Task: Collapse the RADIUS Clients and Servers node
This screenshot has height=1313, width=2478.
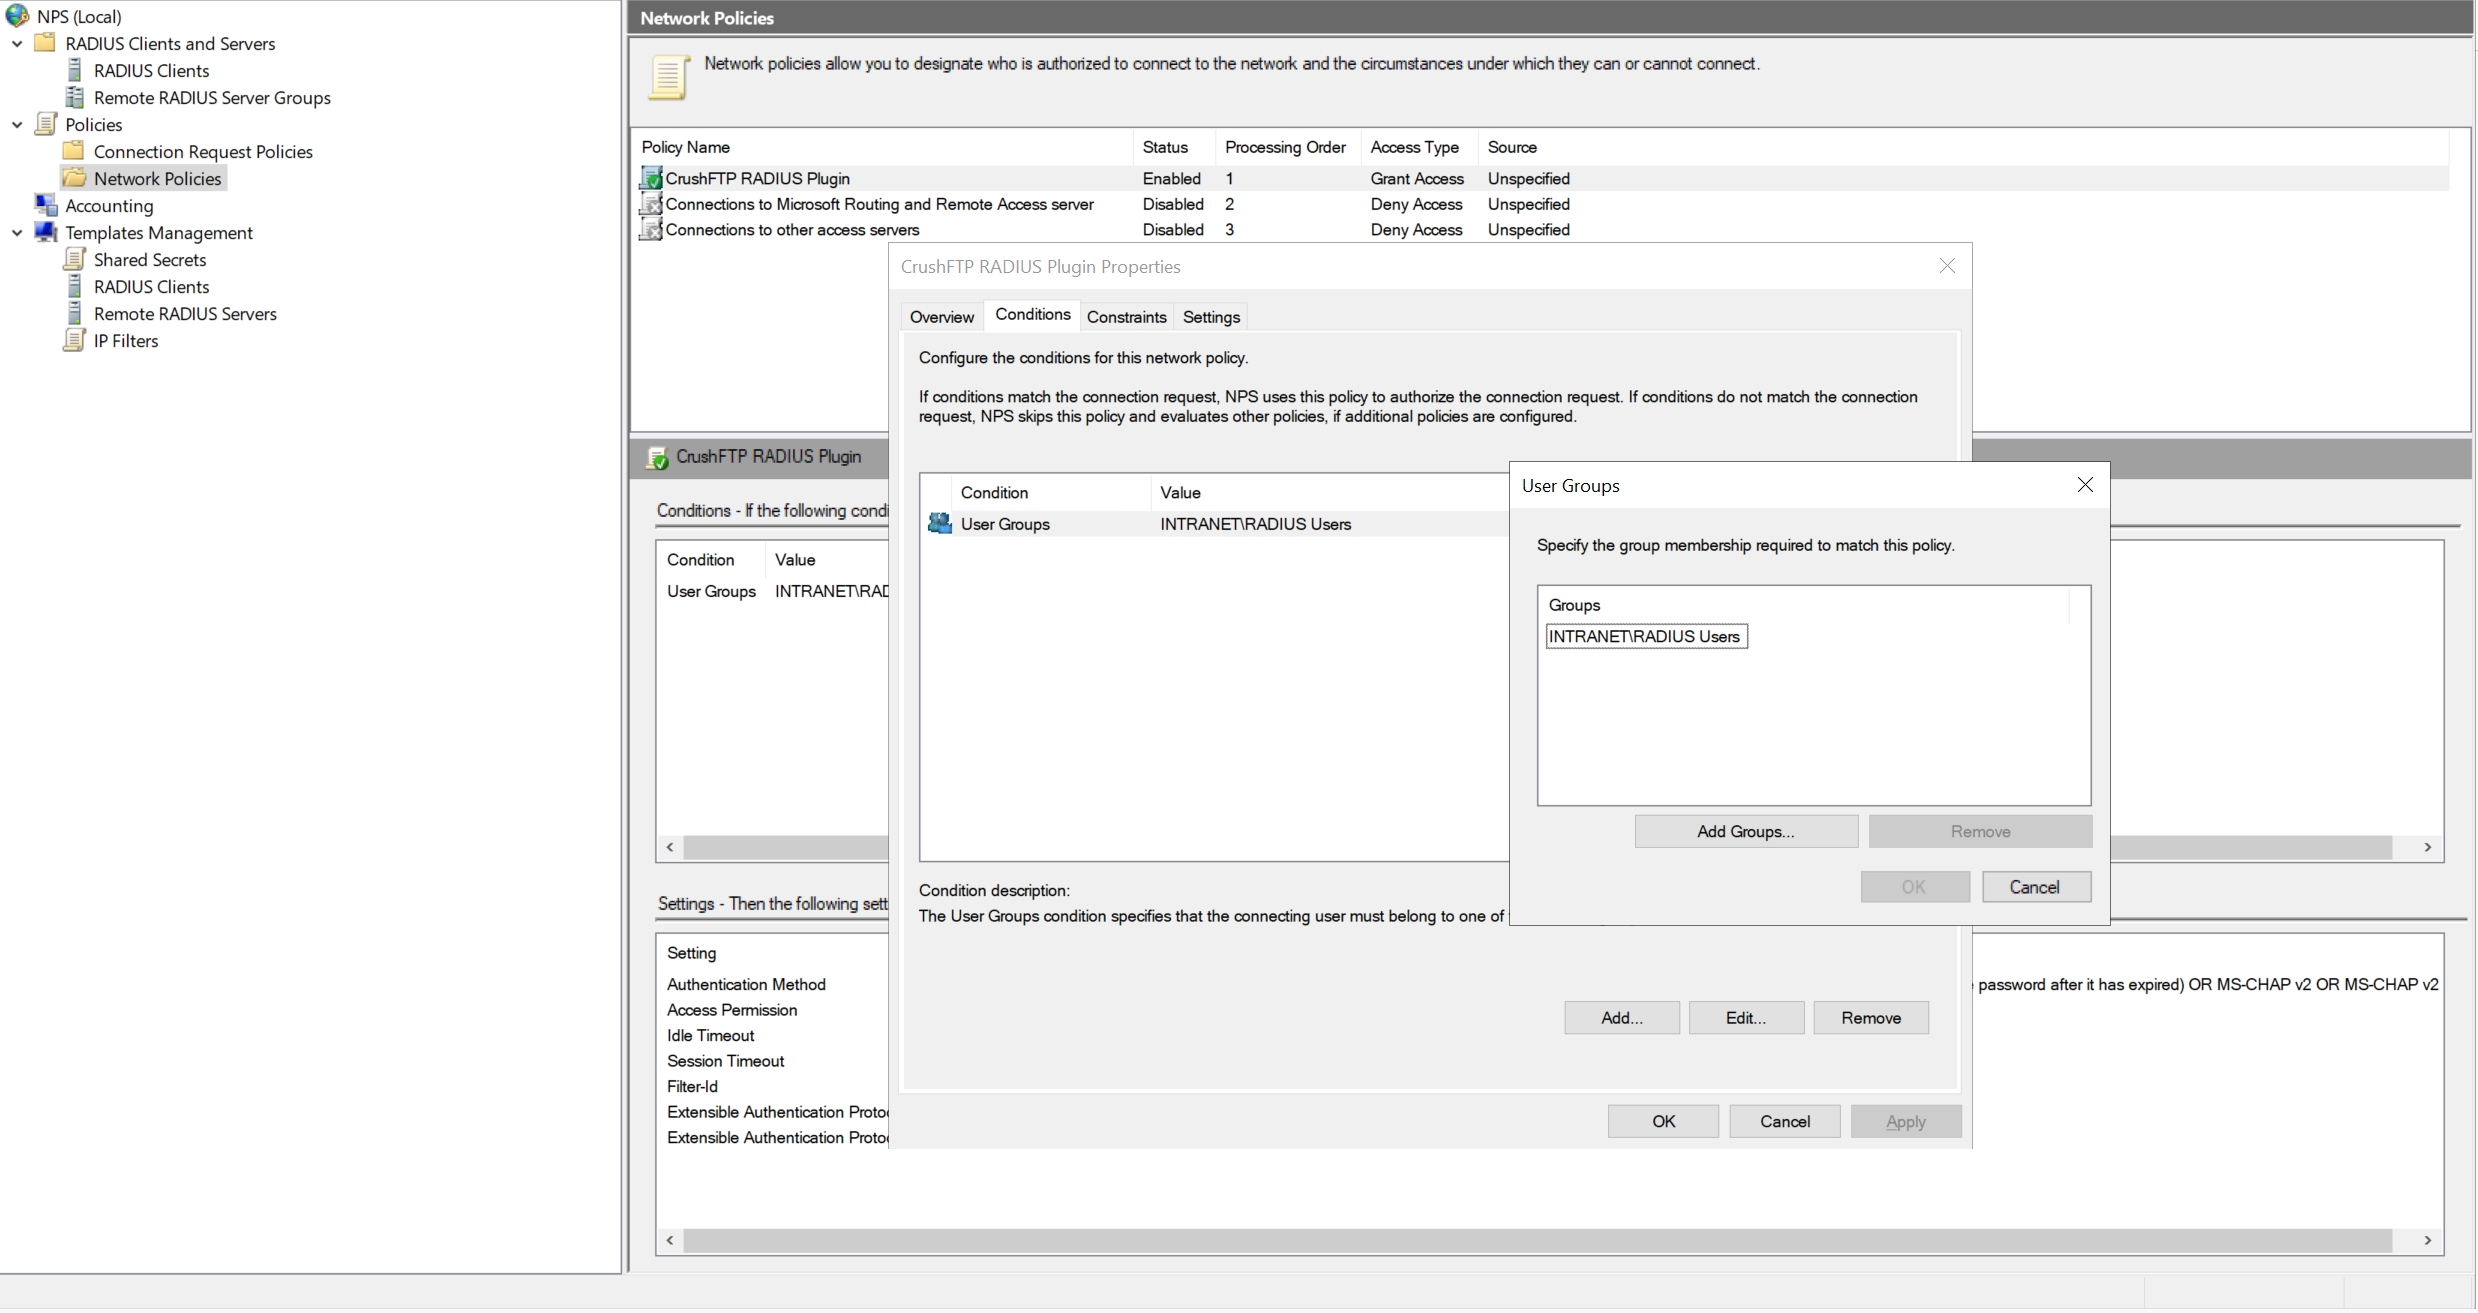Action: (17, 44)
